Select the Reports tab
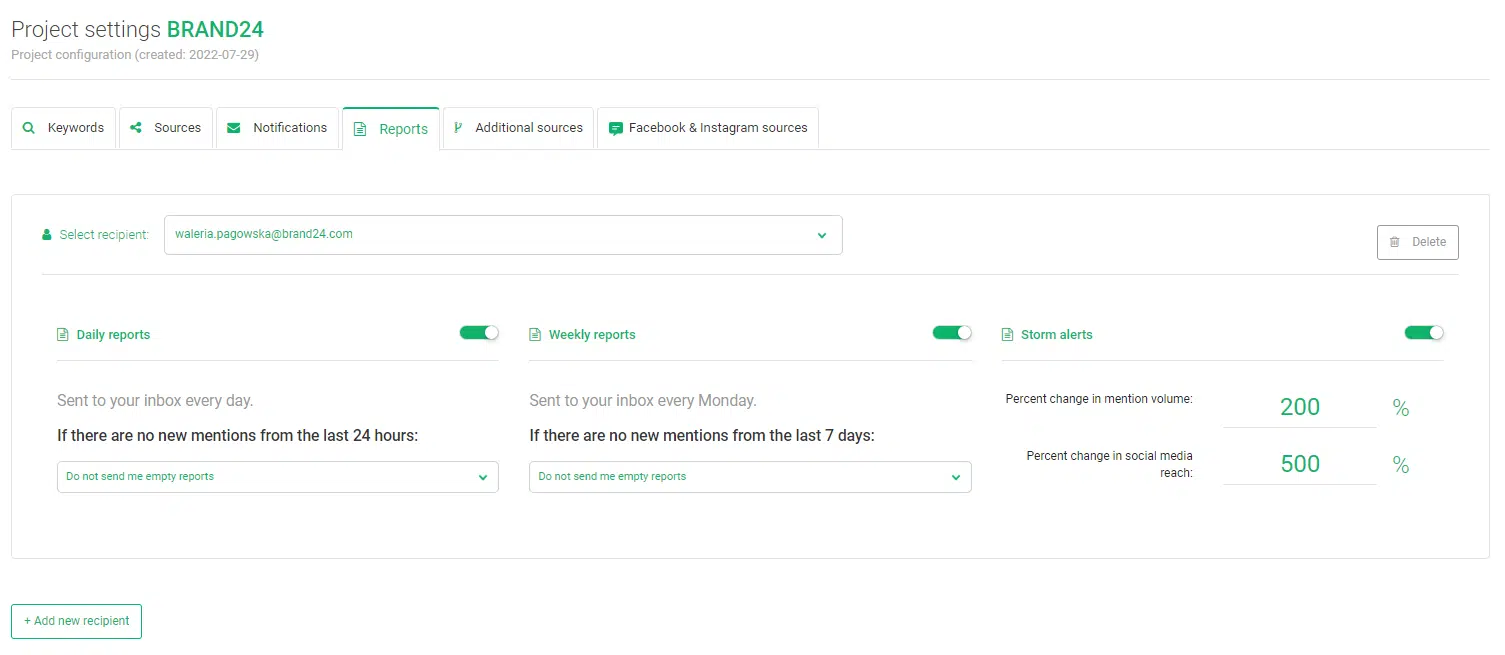This screenshot has width=1505, height=655. click(x=391, y=129)
